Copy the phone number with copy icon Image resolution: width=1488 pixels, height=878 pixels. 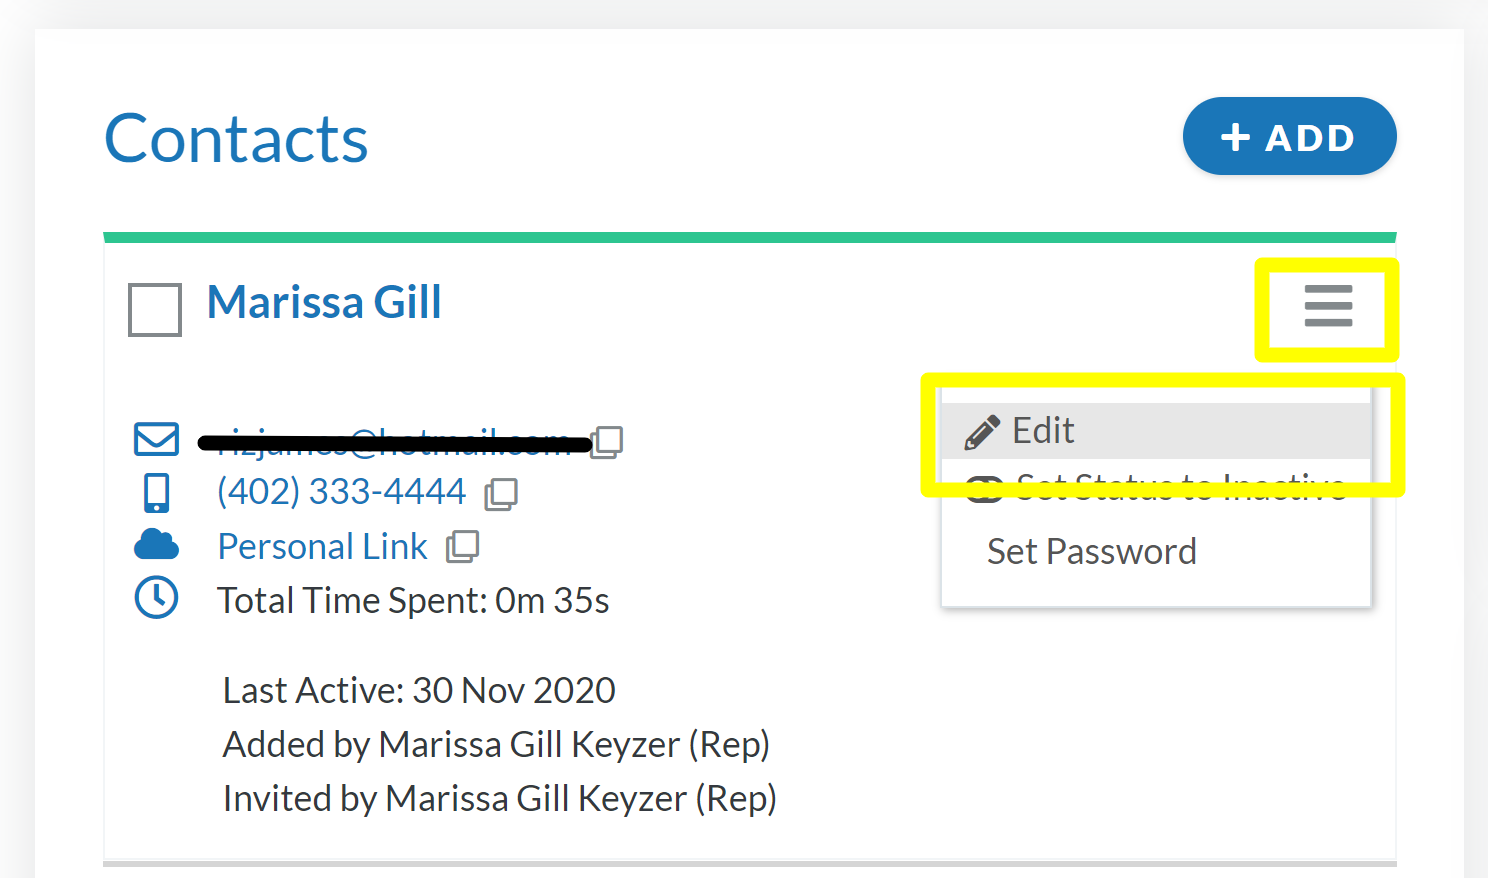pyautogui.click(x=501, y=493)
